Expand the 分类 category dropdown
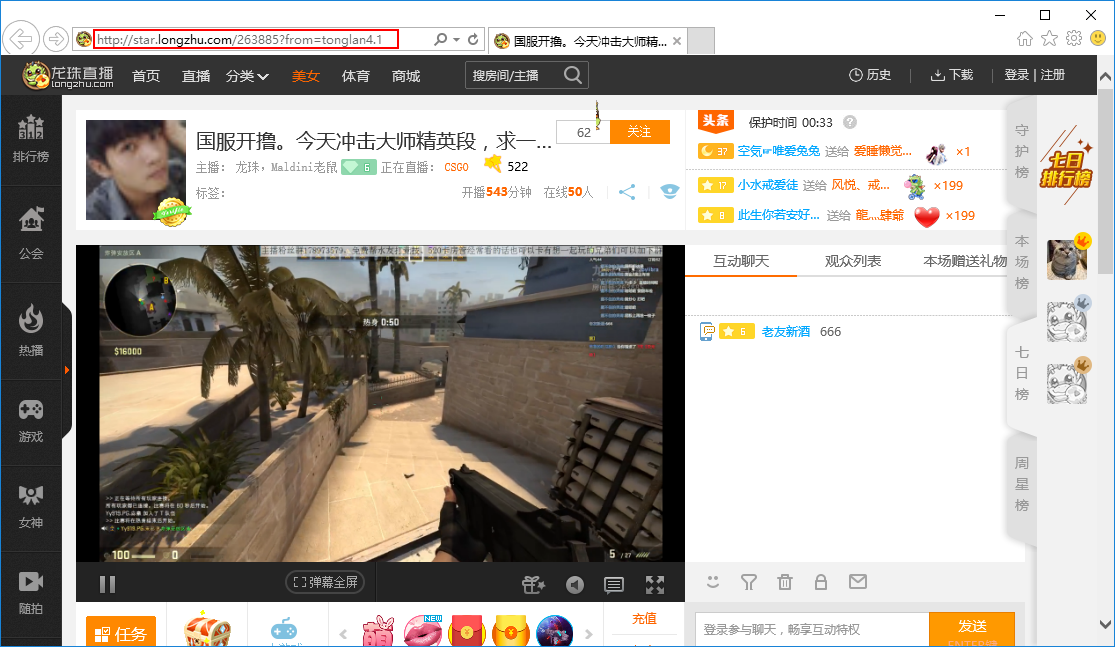1115x647 pixels. tap(247, 76)
